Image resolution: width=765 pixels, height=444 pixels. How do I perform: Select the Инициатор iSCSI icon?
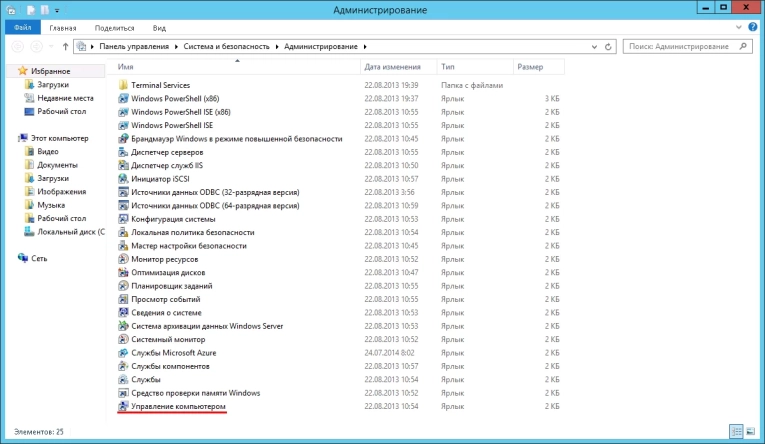pos(124,178)
